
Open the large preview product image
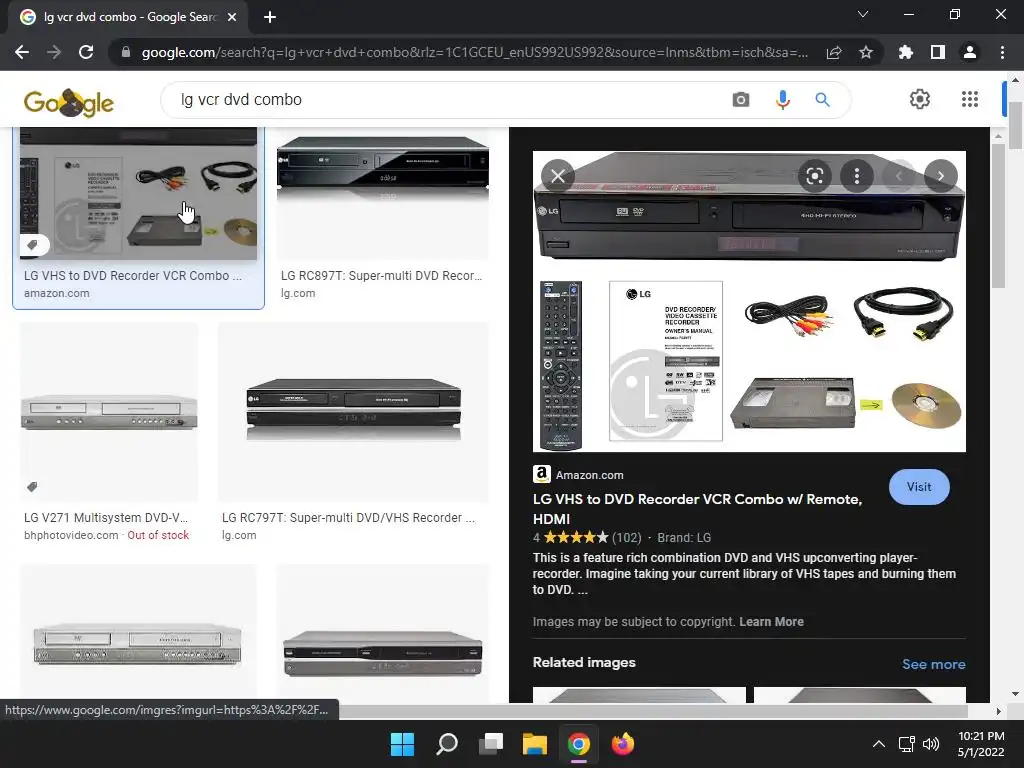[x=749, y=301]
